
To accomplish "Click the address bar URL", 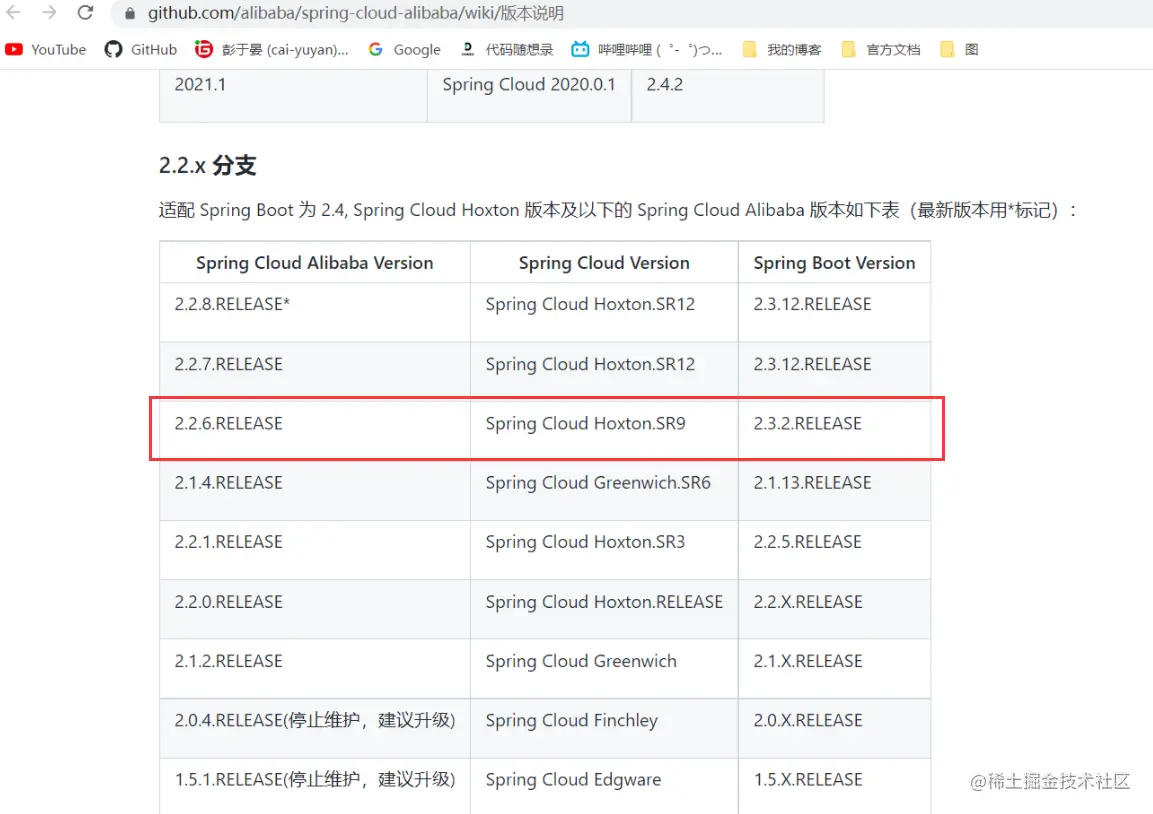I will [x=356, y=13].
